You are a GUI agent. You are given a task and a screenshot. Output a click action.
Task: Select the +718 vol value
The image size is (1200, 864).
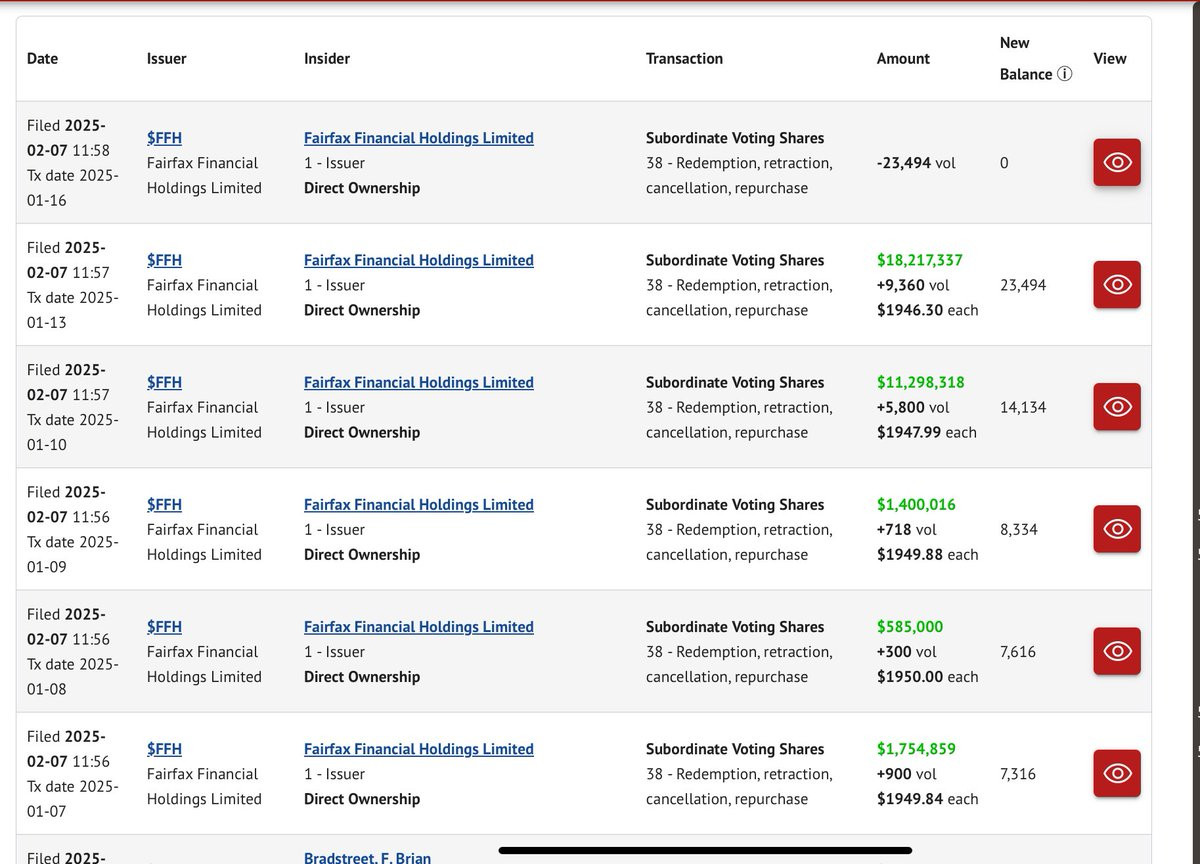point(907,529)
